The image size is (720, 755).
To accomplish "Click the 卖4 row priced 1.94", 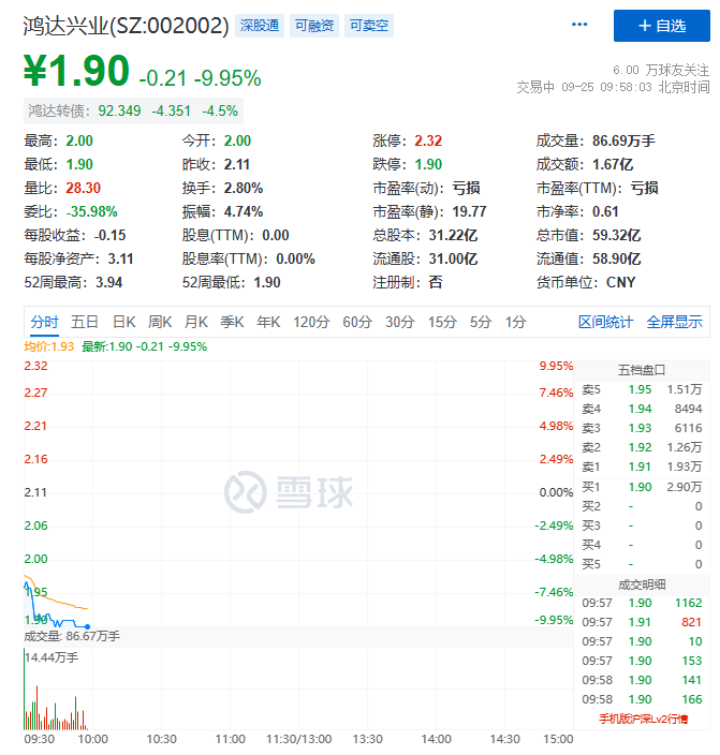I will coord(641,409).
